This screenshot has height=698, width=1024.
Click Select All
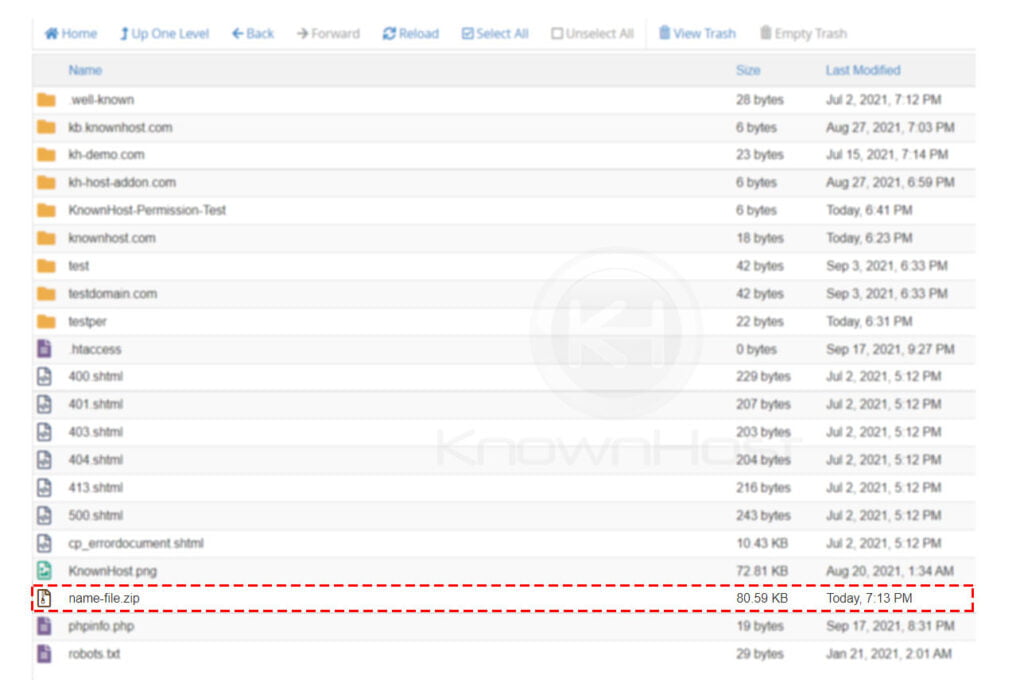click(495, 33)
